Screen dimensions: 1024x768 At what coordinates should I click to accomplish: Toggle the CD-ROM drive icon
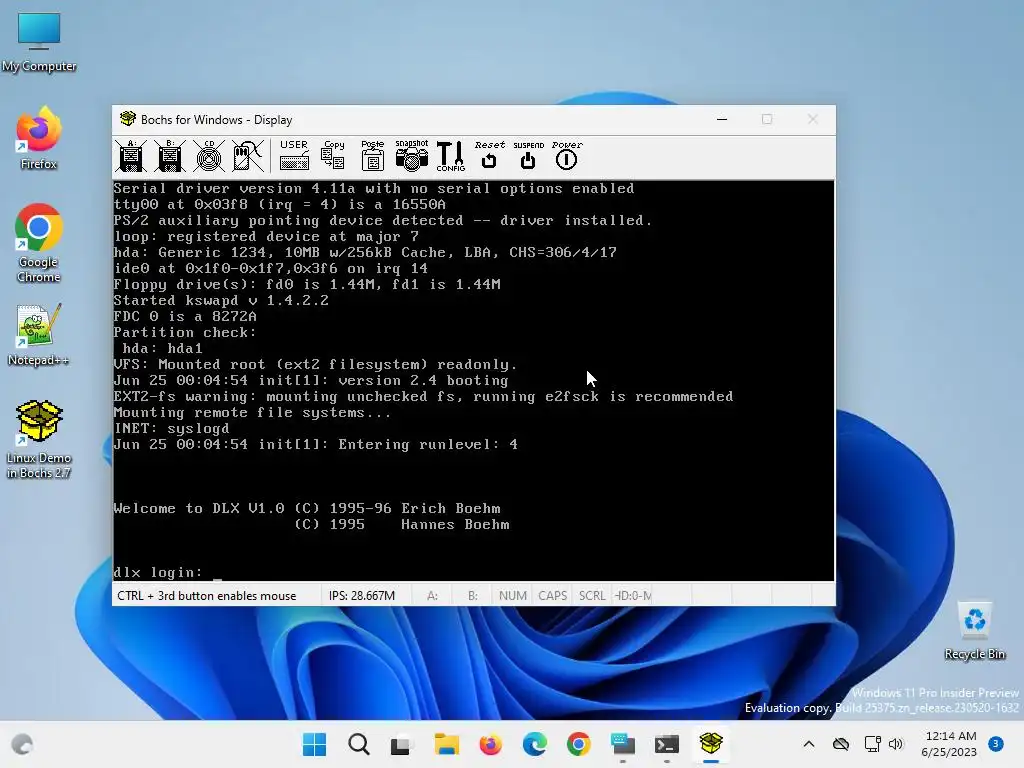[209, 156]
